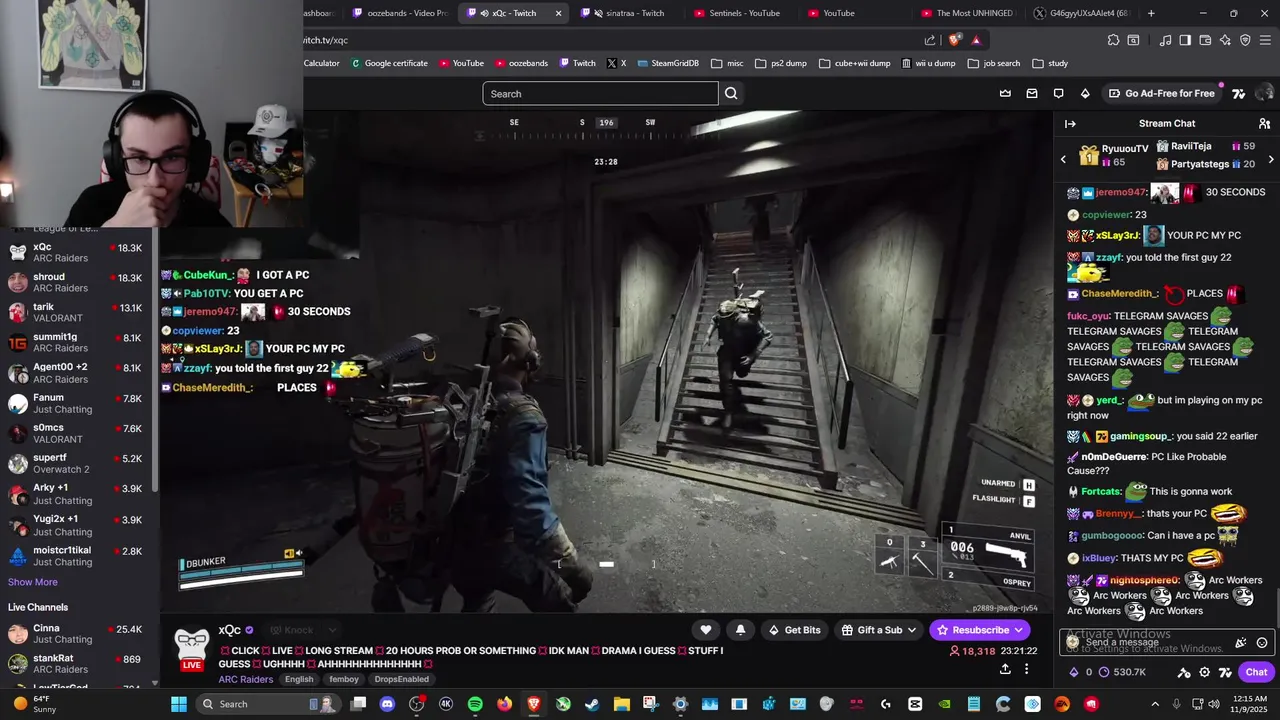
Task: Open Spotify from the taskbar
Action: click(475, 704)
